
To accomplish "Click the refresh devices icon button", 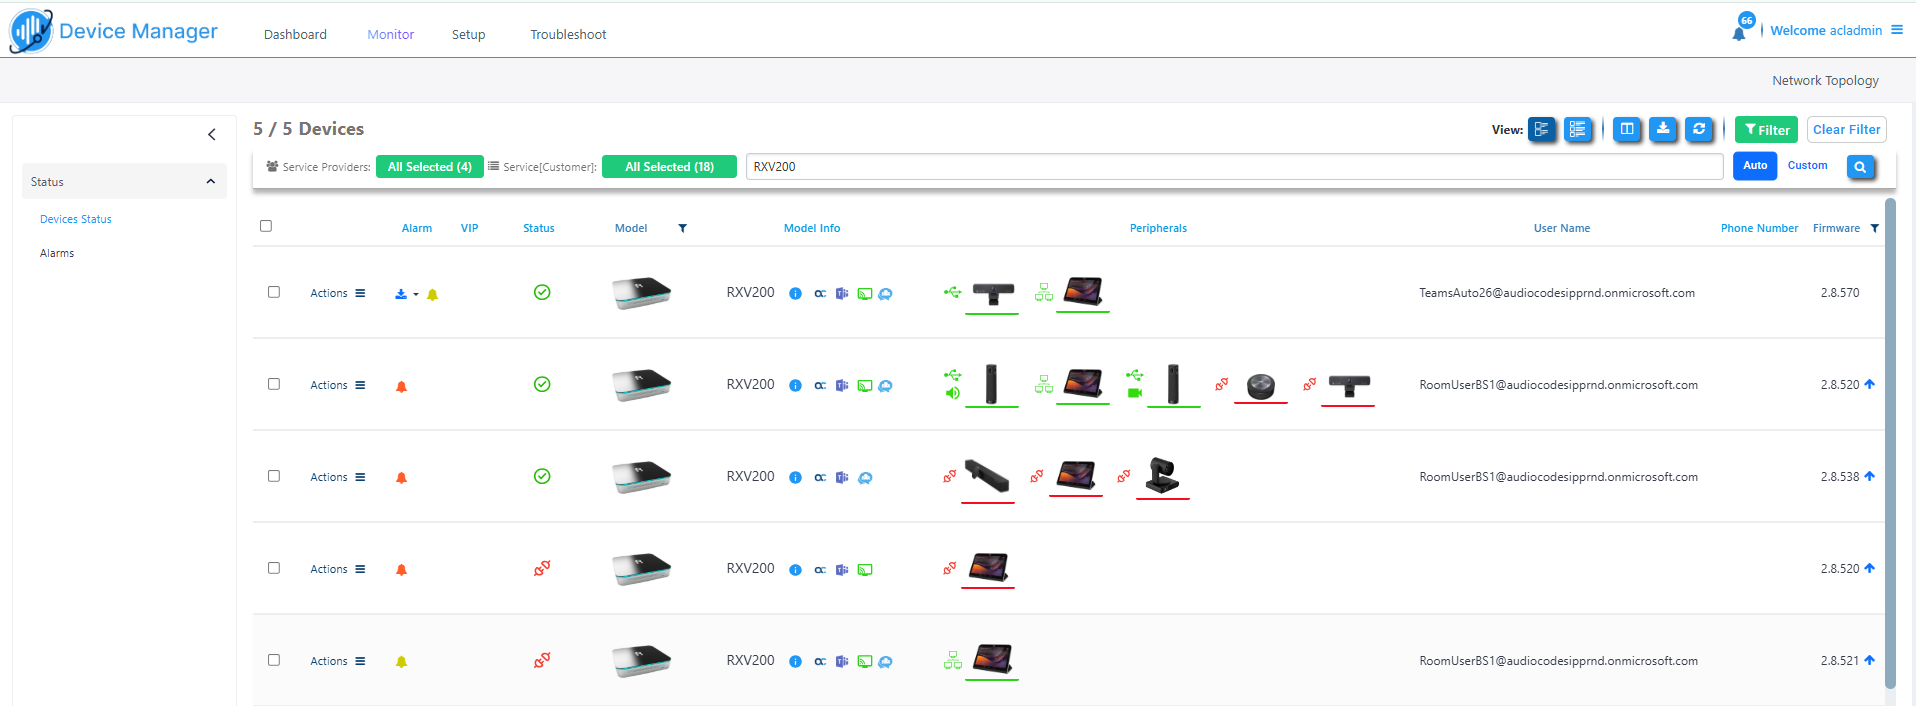I will 1698,129.
